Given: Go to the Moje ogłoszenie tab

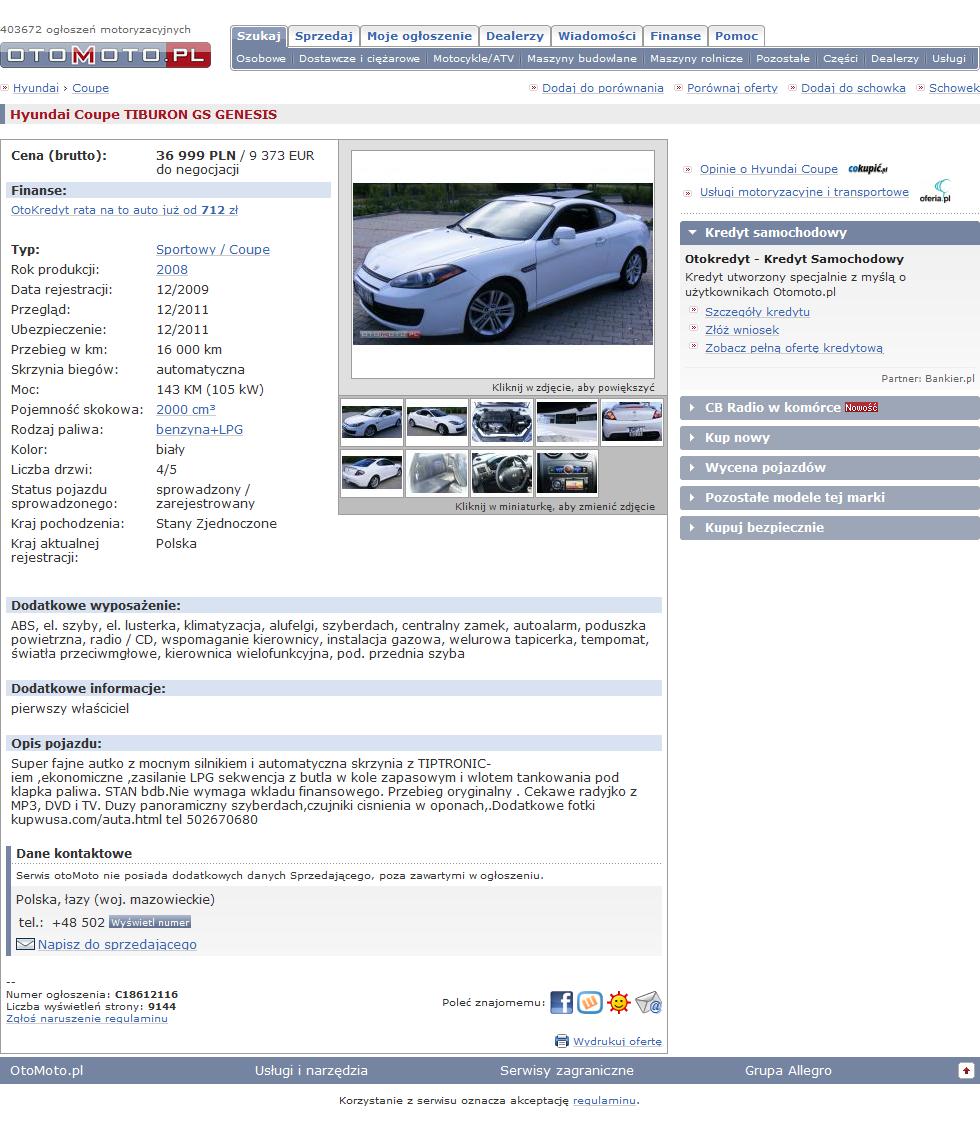Looking at the screenshot, I should pos(419,36).
